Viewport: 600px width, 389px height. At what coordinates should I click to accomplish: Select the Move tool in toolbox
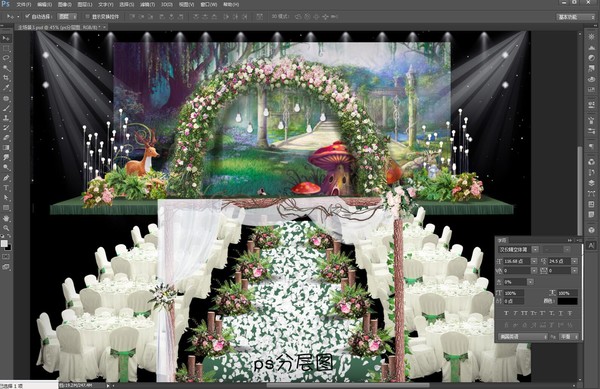point(6,38)
